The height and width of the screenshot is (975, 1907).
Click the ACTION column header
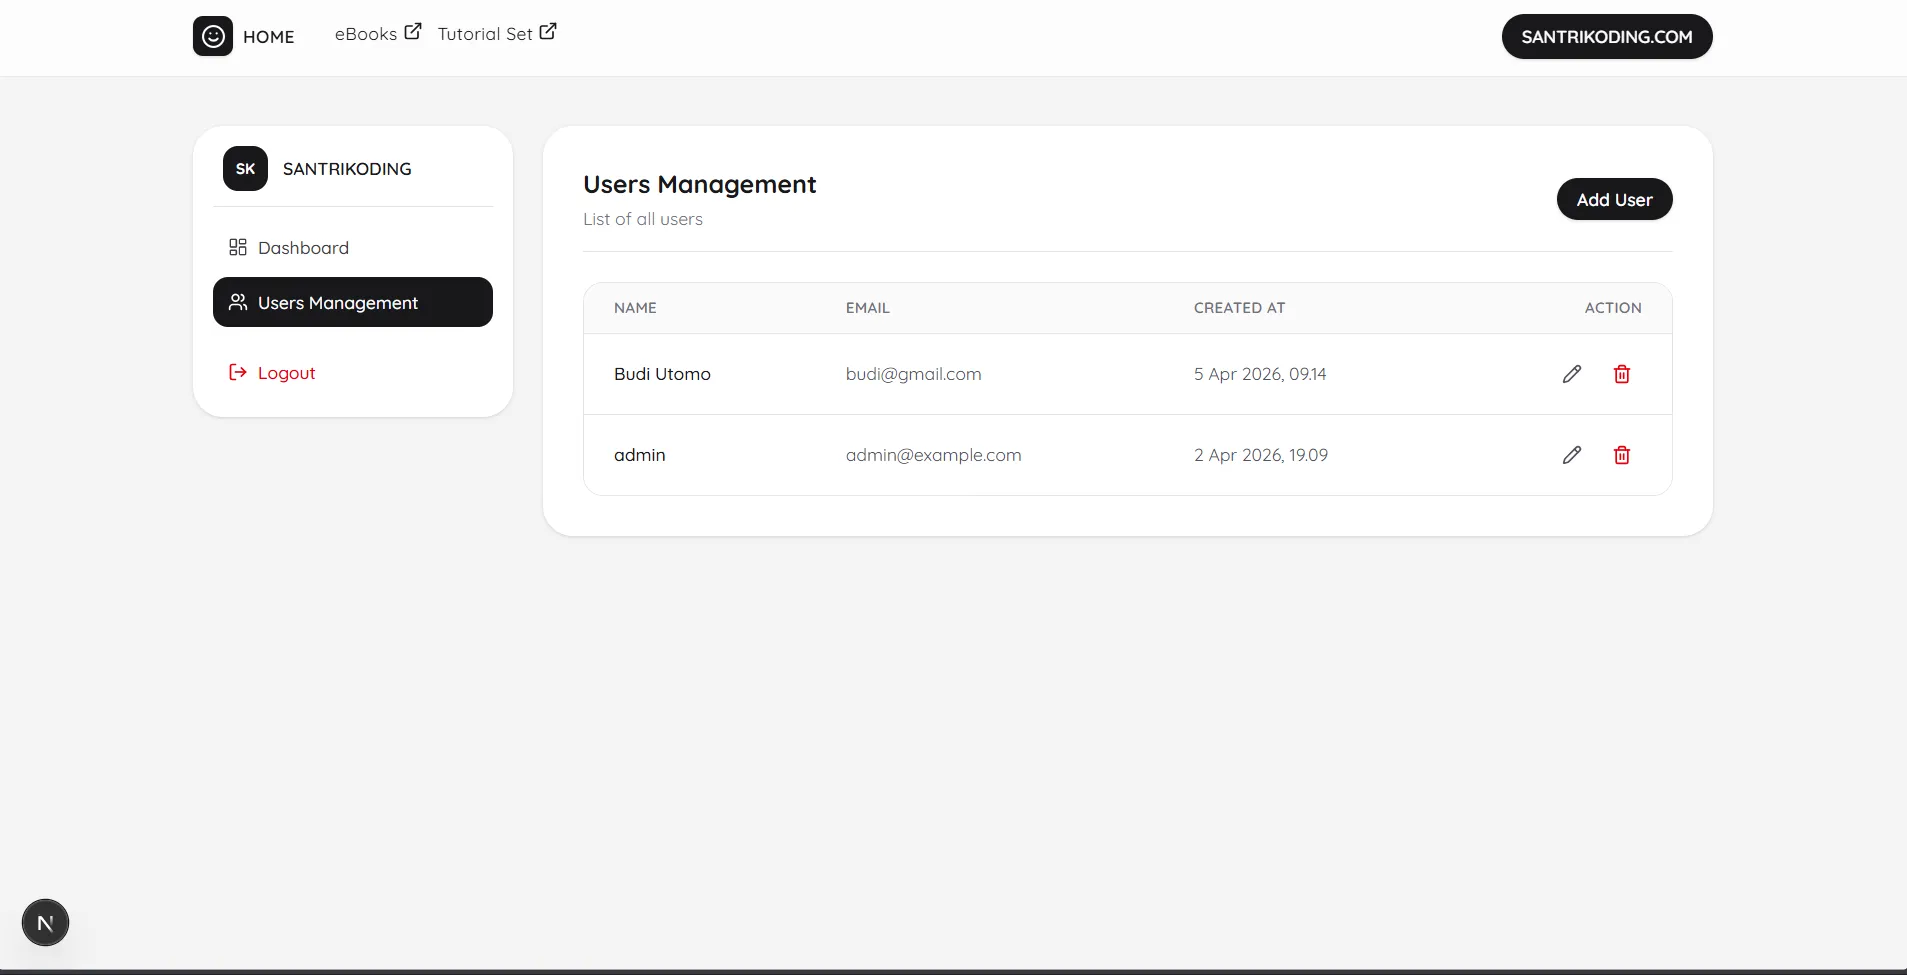[x=1613, y=308]
